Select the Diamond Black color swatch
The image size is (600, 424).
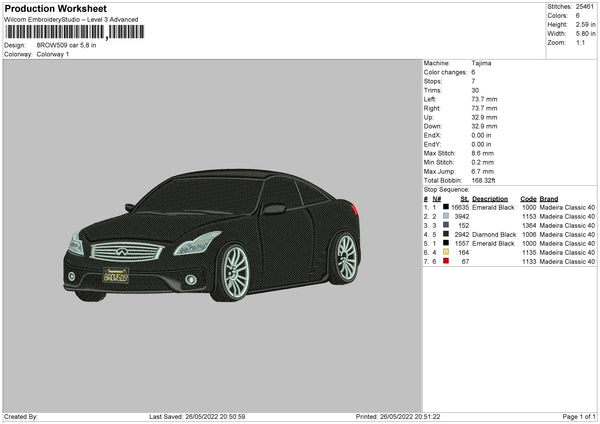(x=446, y=234)
